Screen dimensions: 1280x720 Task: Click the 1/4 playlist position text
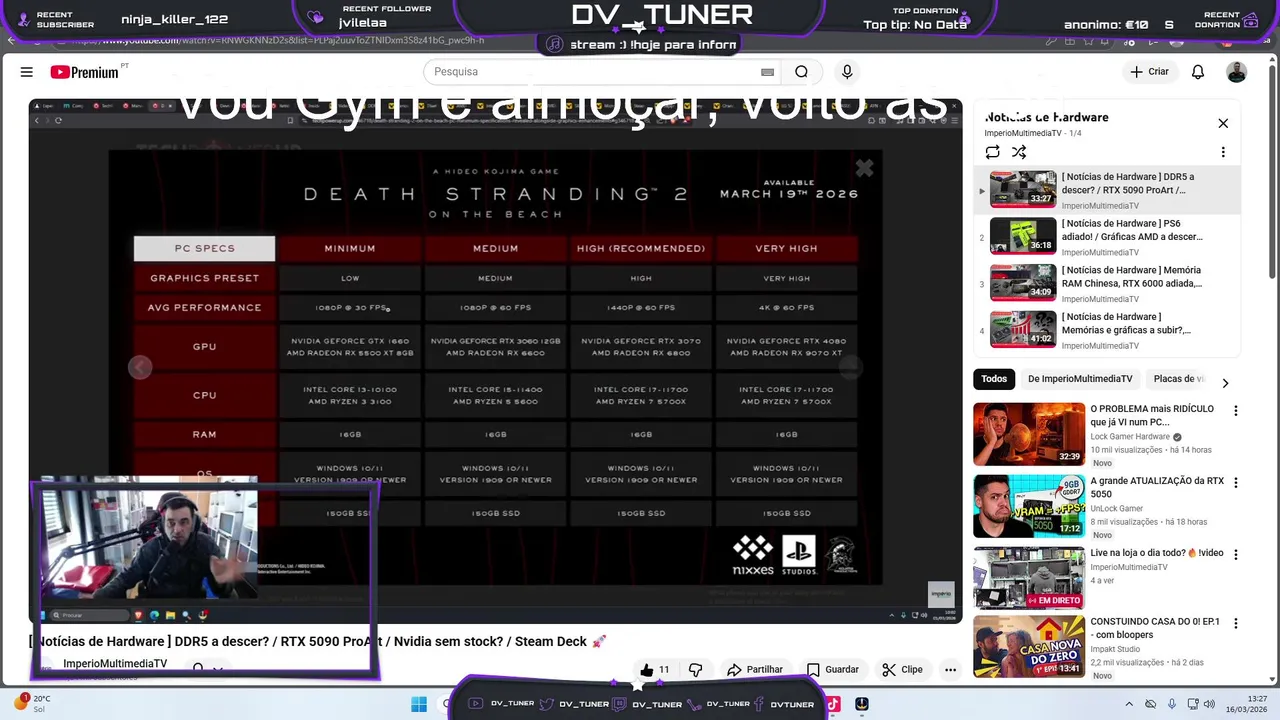pos(1075,133)
